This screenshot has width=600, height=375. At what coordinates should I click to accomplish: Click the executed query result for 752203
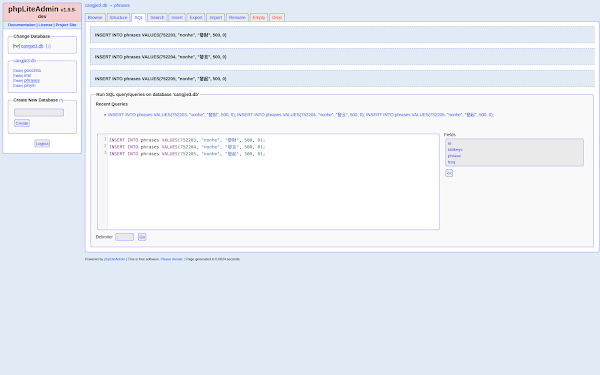click(342, 35)
